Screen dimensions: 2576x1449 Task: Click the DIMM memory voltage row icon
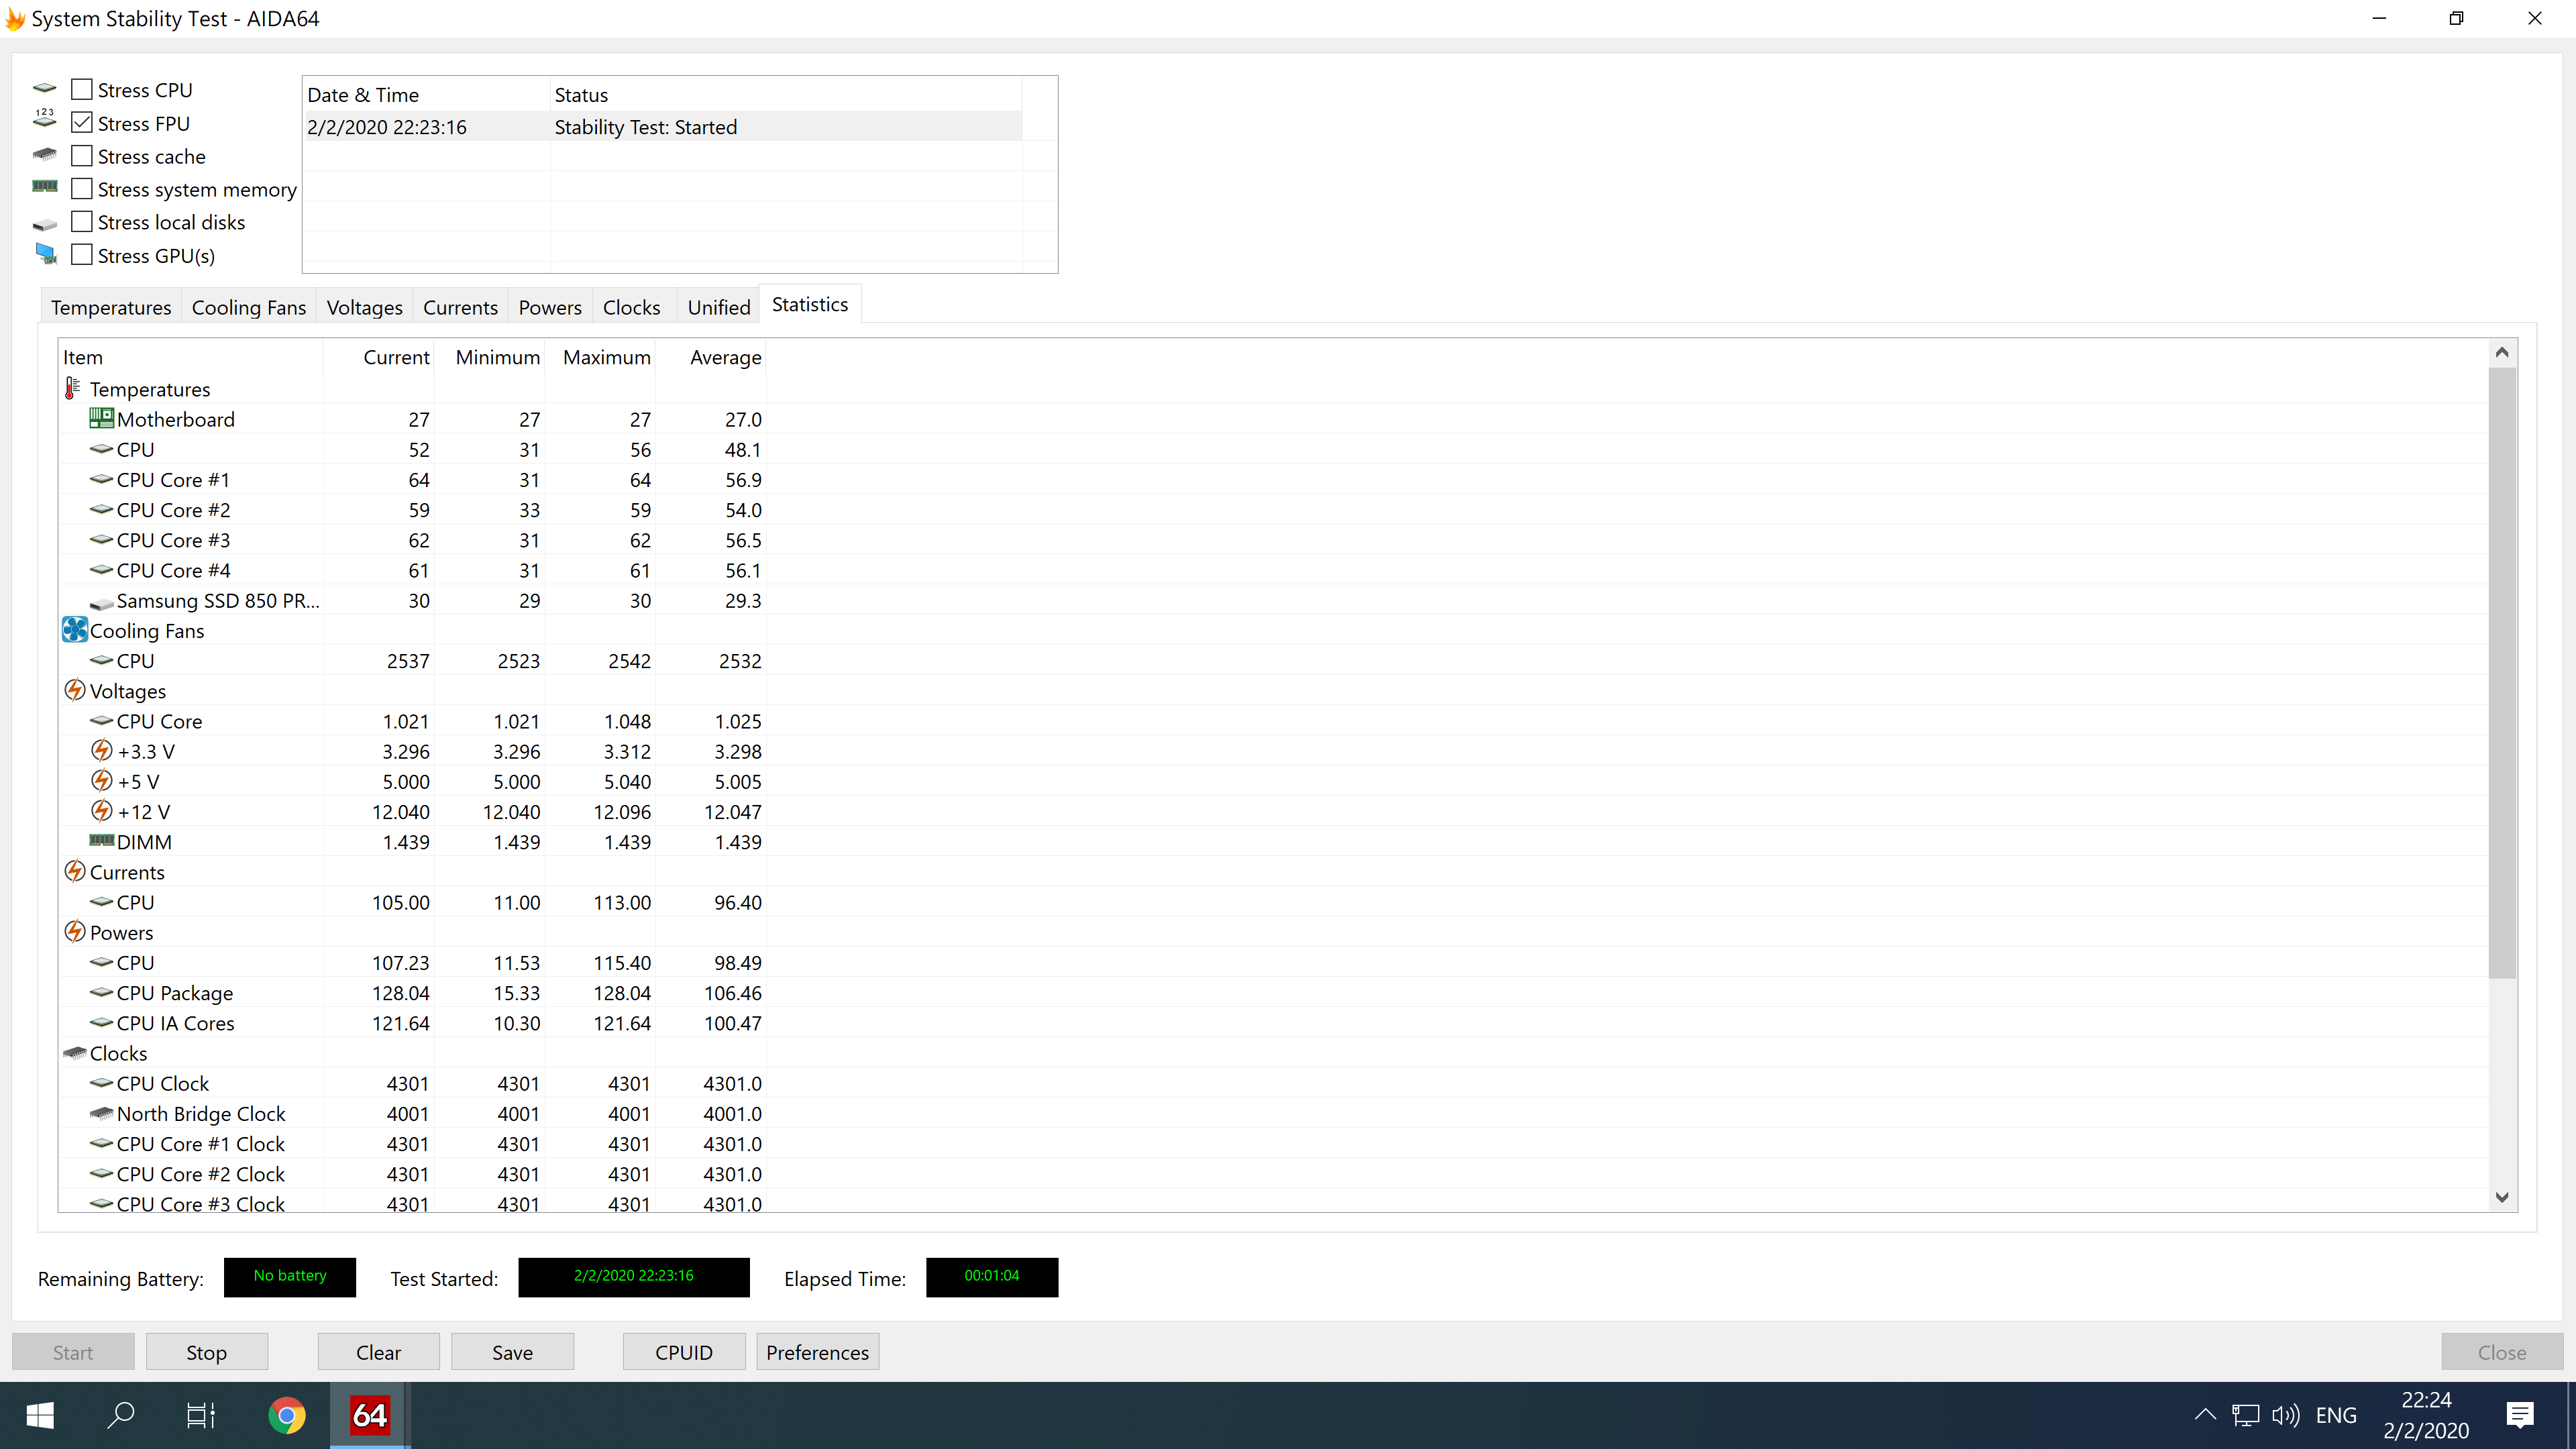[101, 841]
